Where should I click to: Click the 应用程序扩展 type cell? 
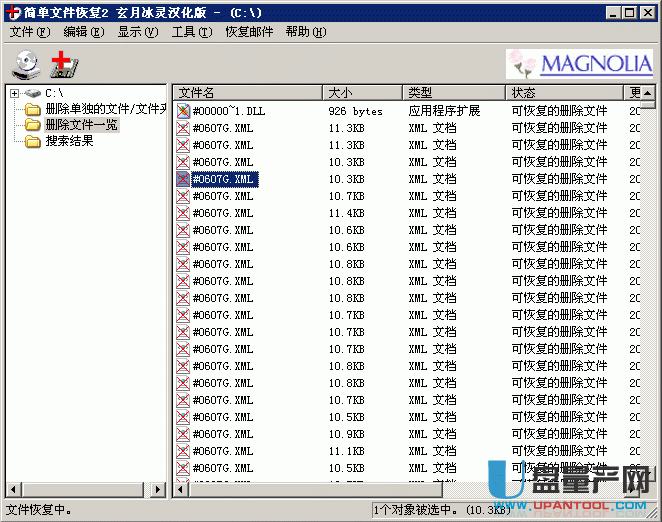point(444,111)
